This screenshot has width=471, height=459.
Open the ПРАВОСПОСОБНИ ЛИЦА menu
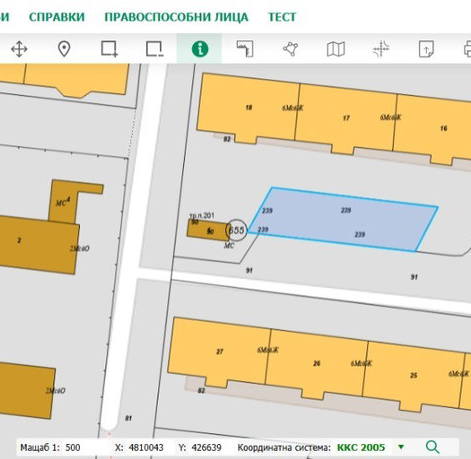click(x=176, y=17)
